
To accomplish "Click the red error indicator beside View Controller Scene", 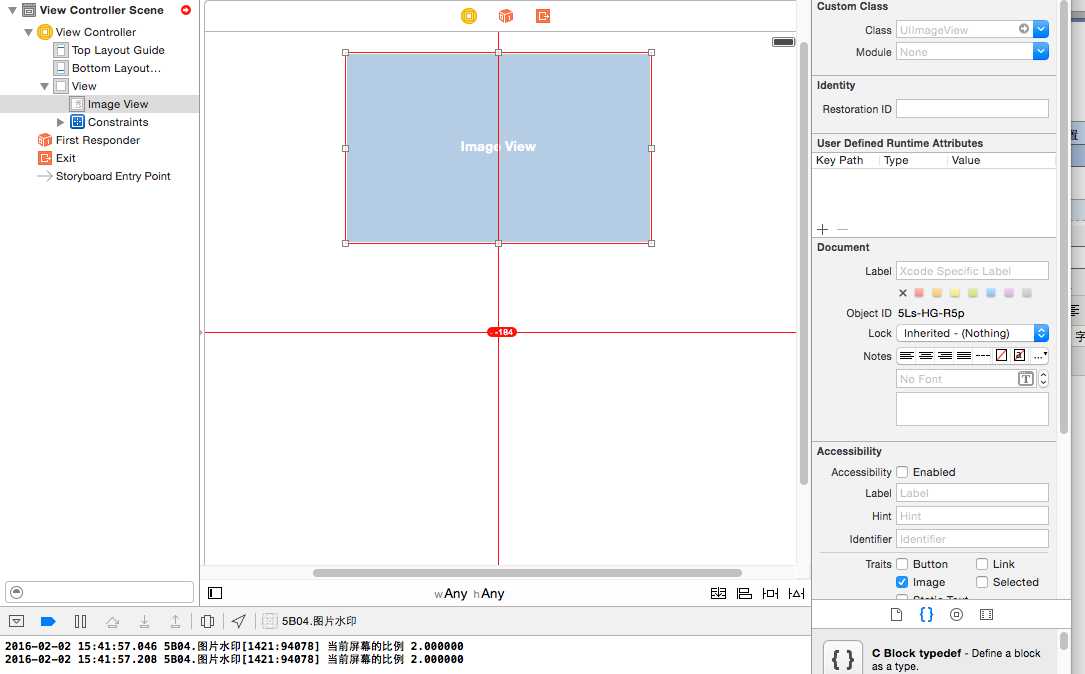I will click(185, 10).
